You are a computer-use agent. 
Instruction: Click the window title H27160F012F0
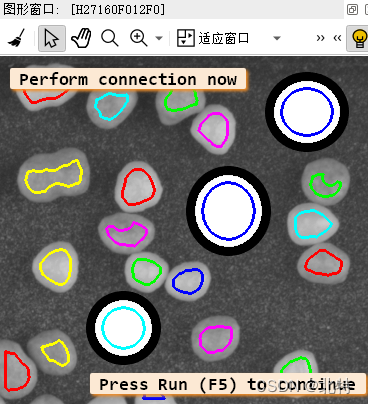click(118, 9)
